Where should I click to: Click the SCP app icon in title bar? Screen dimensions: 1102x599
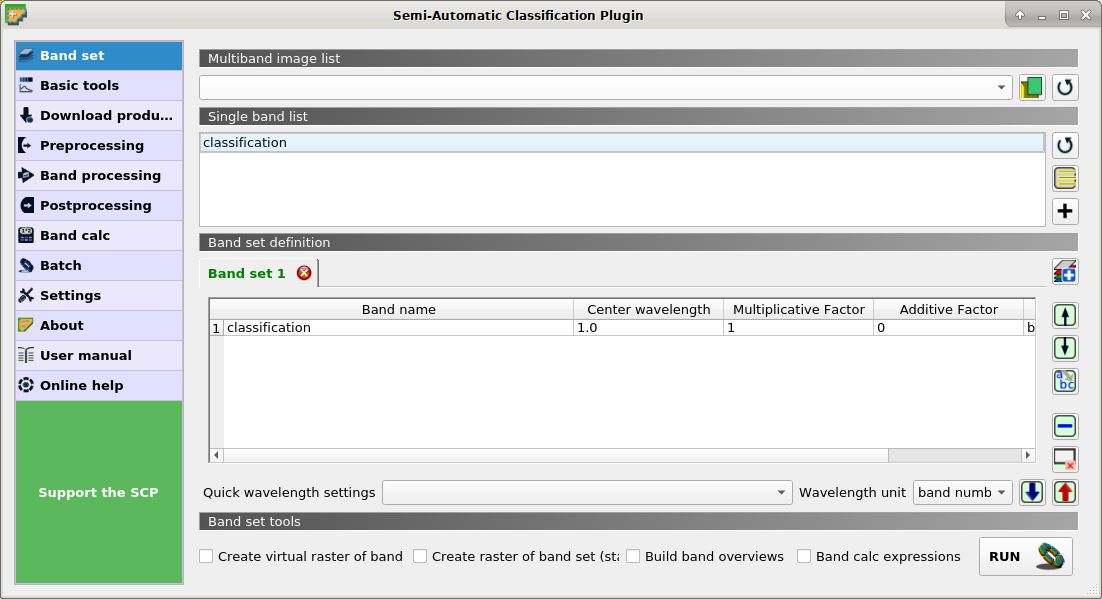pos(15,15)
